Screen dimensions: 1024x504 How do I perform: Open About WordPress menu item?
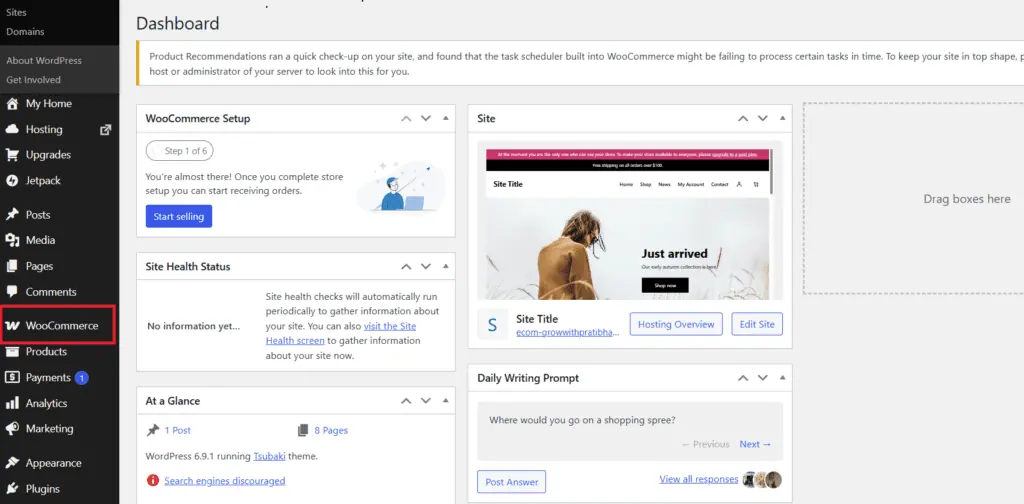pos(44,60)
